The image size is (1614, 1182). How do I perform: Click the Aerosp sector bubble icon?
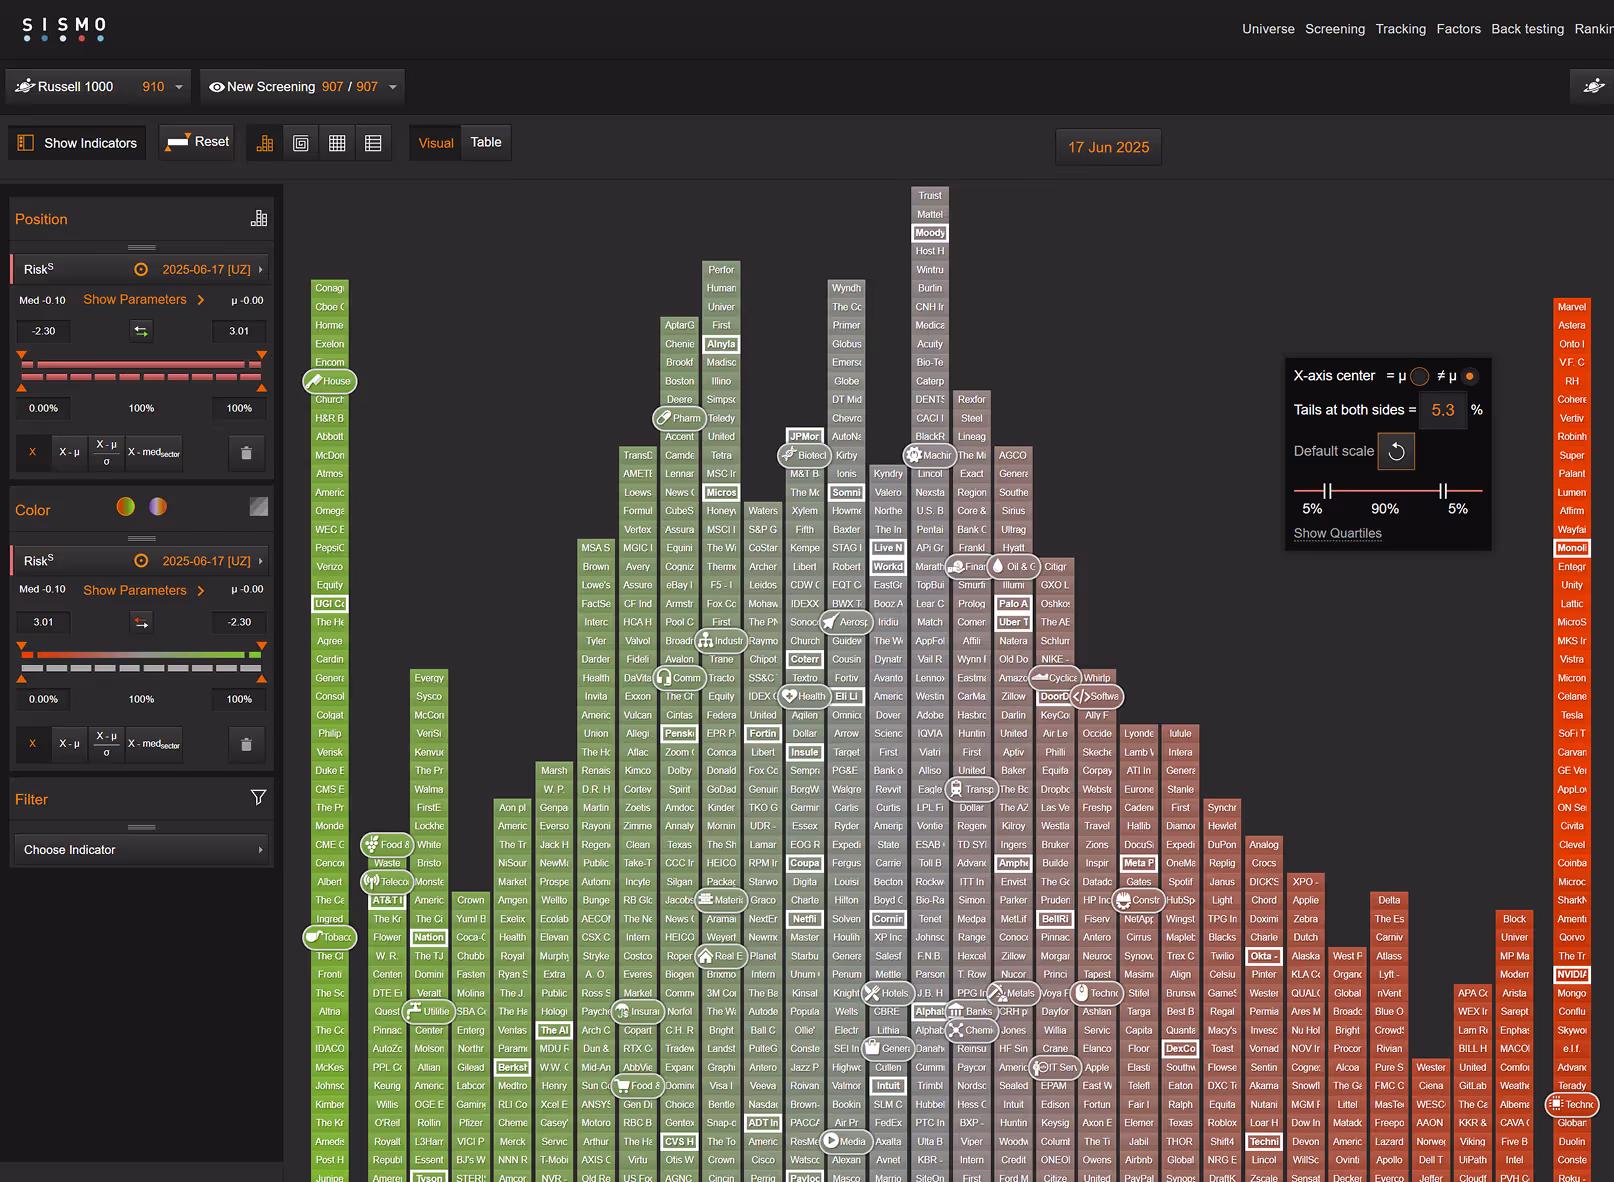click(x=846, y=622)
